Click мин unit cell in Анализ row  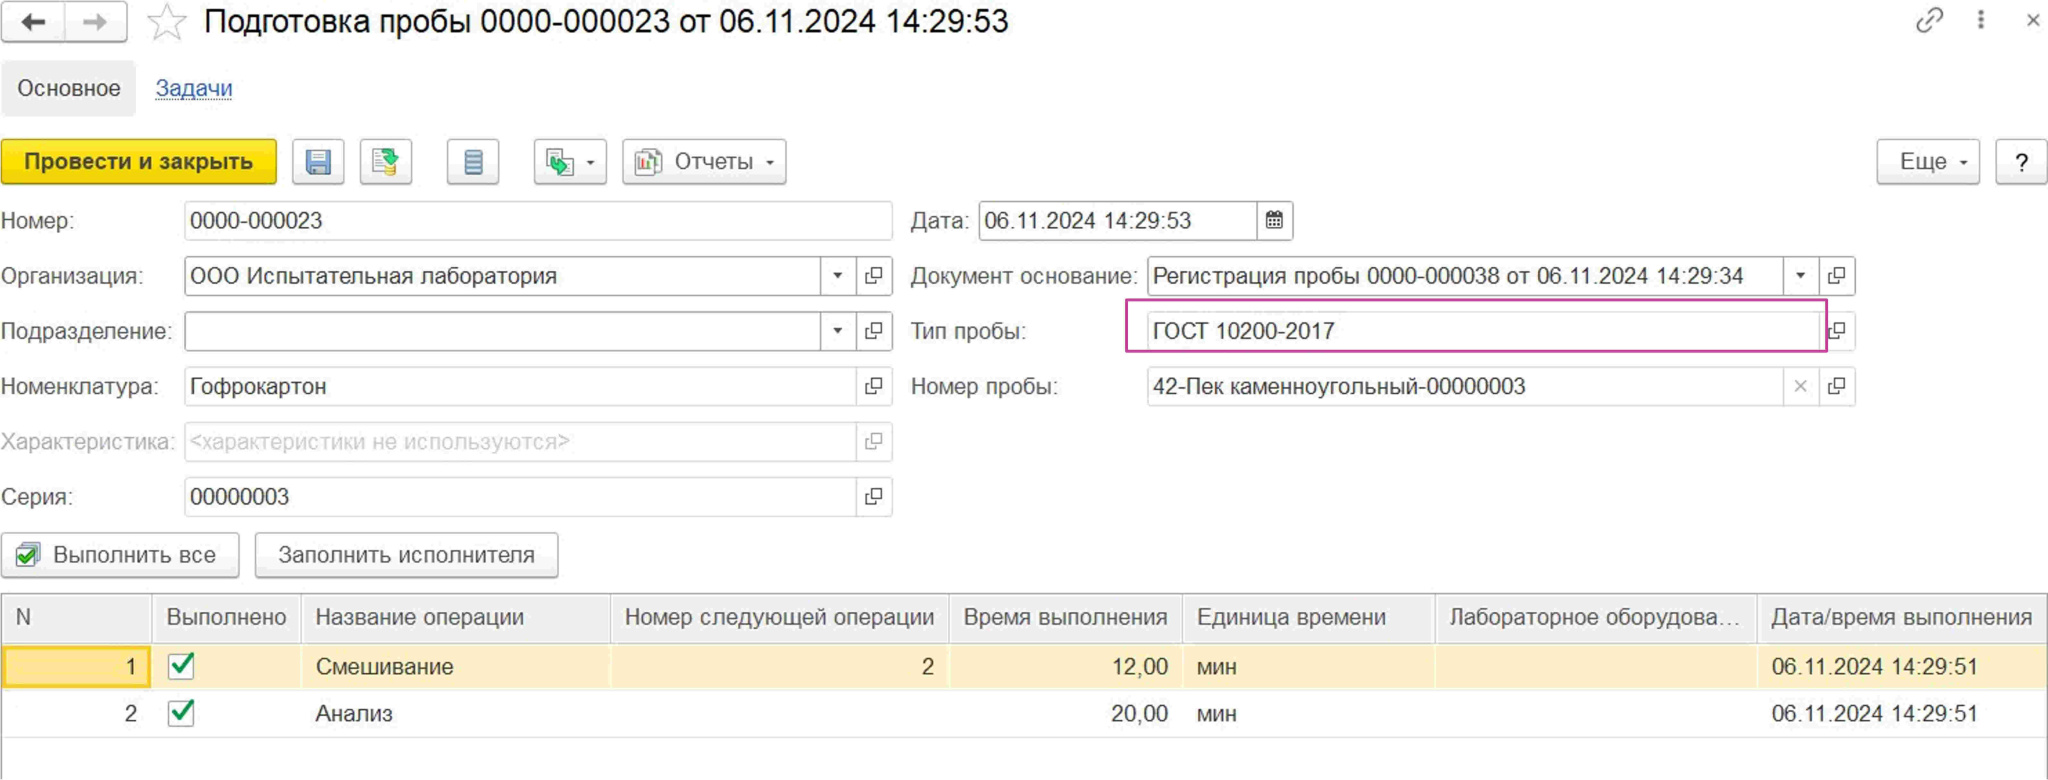coord(1309,714)
